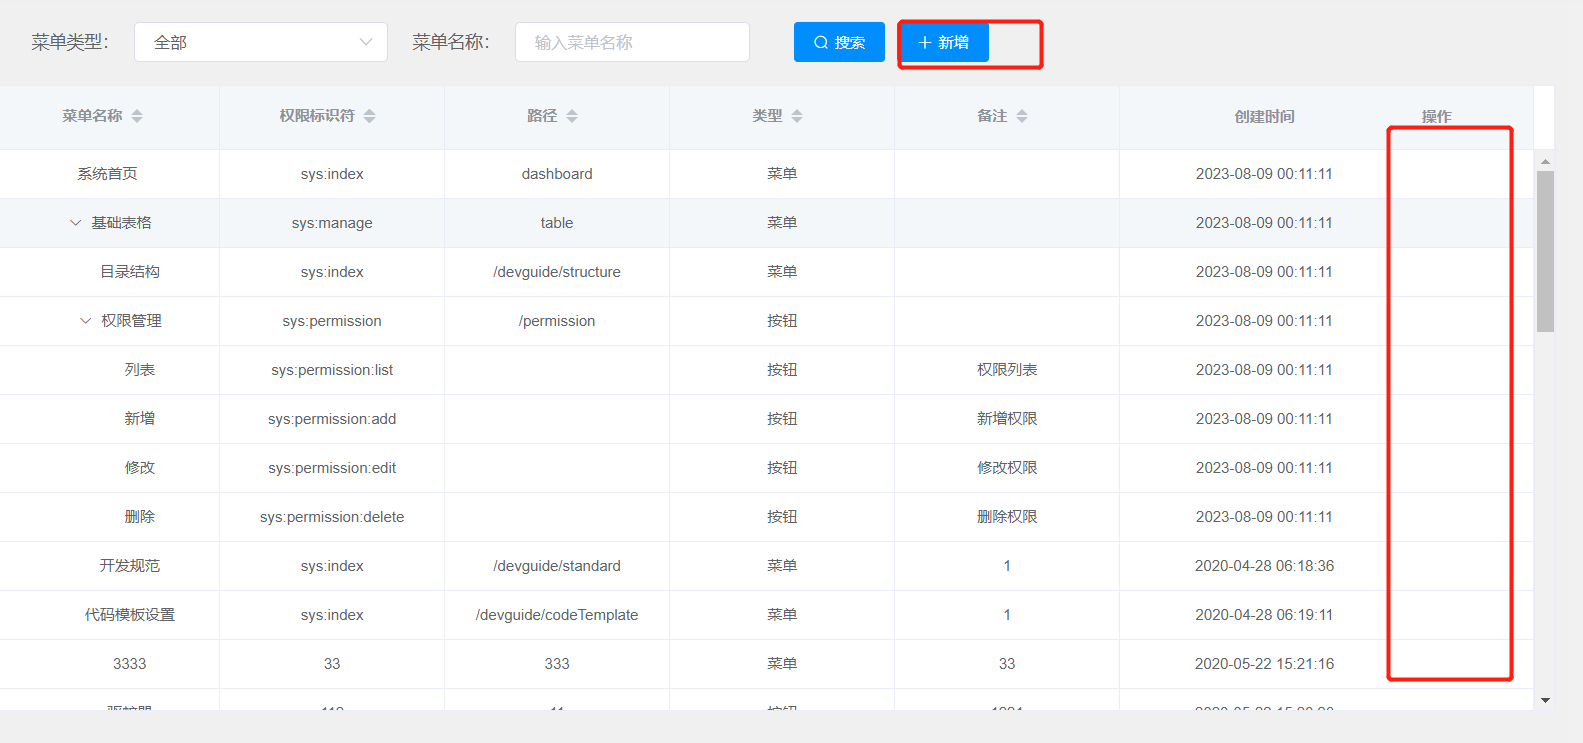
Task: Select the 系统首页 row name
Action: pyautogui.click(x=108, y=174)
